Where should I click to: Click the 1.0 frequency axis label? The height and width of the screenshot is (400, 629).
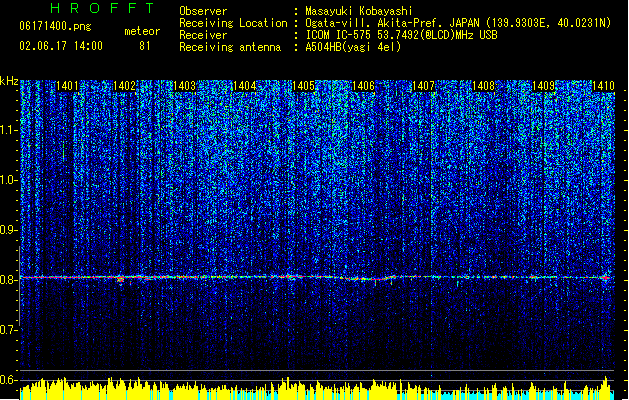coord(8,180)
